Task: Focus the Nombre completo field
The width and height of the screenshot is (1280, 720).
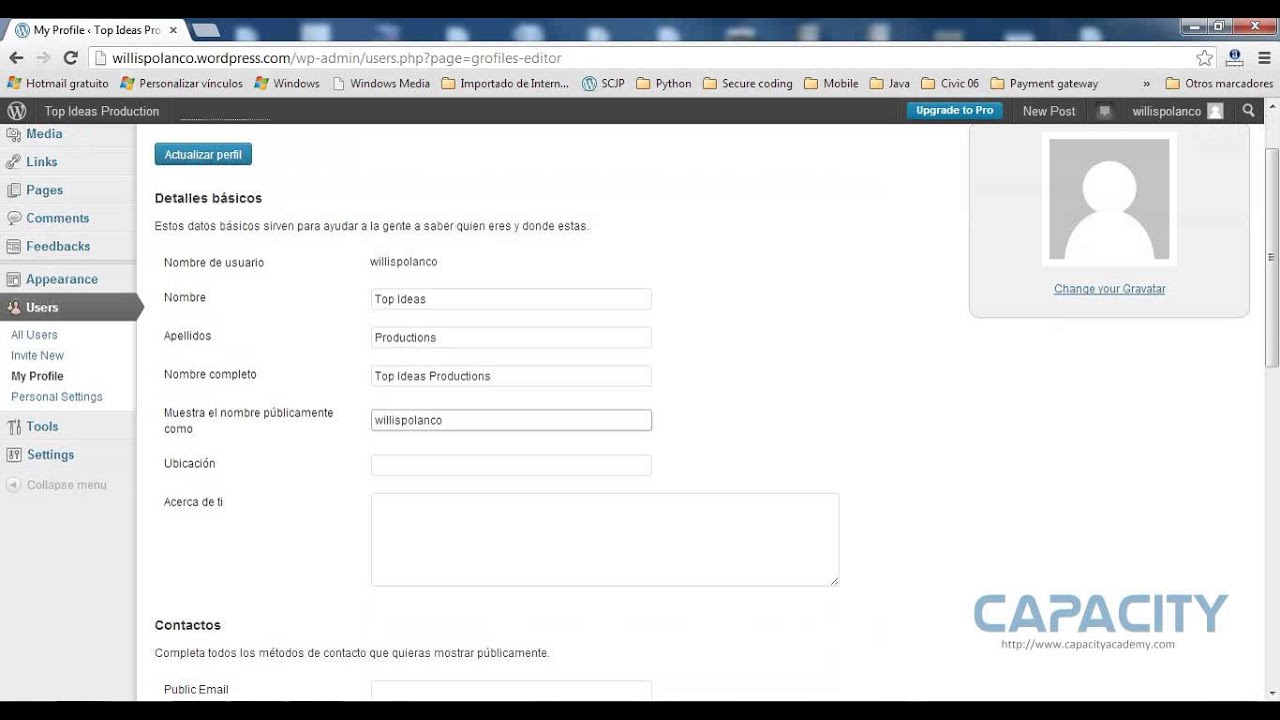Action: pyautogui.click(x=511, y=377)
